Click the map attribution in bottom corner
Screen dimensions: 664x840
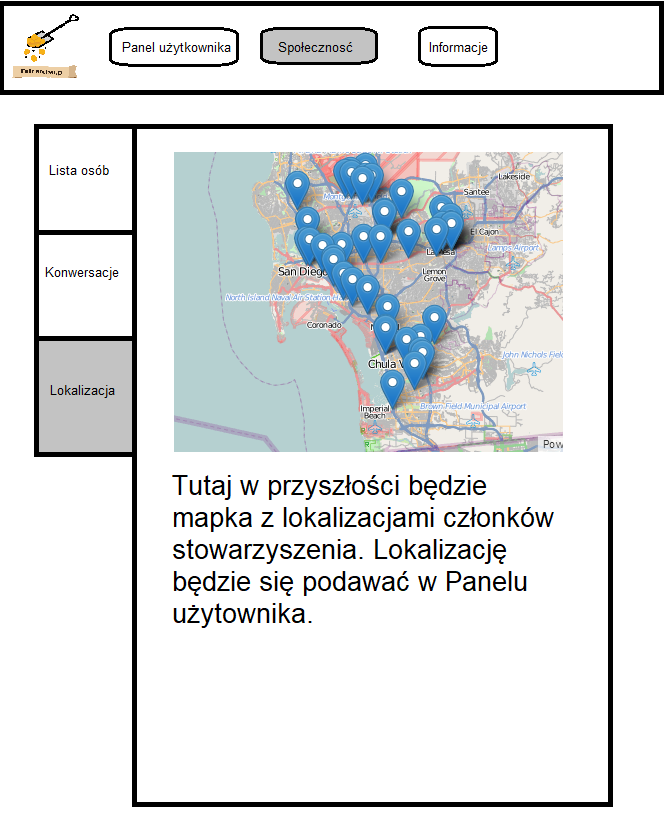551,444
